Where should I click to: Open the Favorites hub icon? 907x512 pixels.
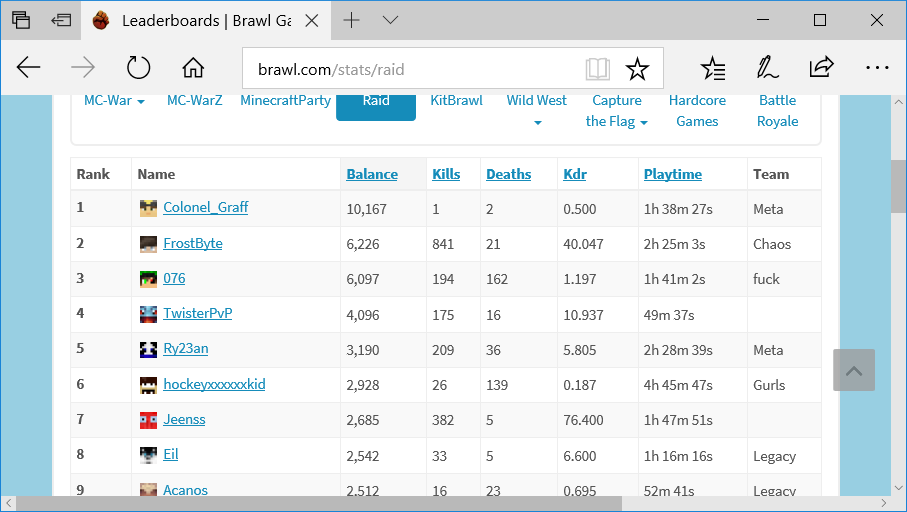(713, 68)
